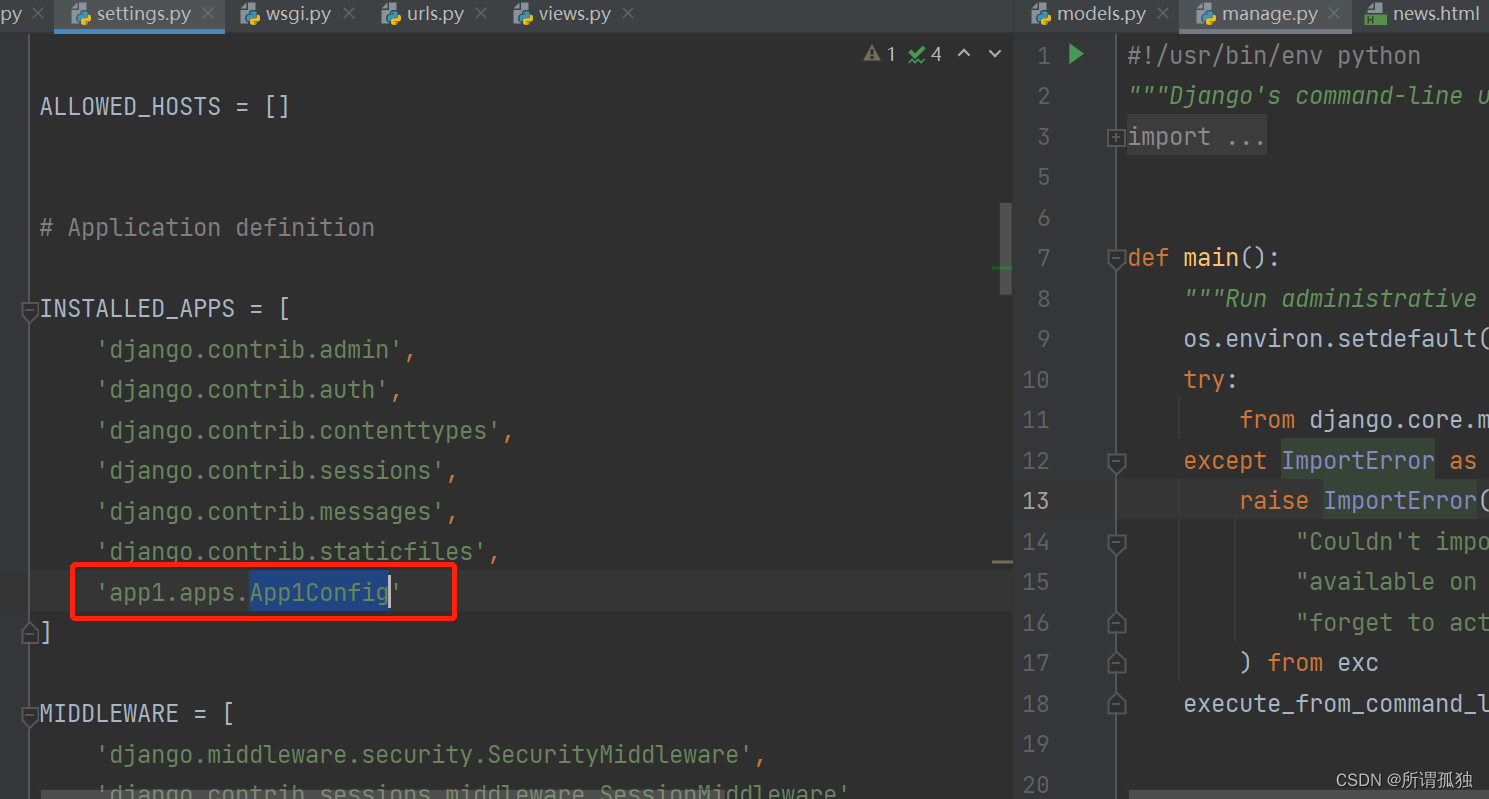Close the models.py tab
1489x799 pixels.
[1163, 14]
